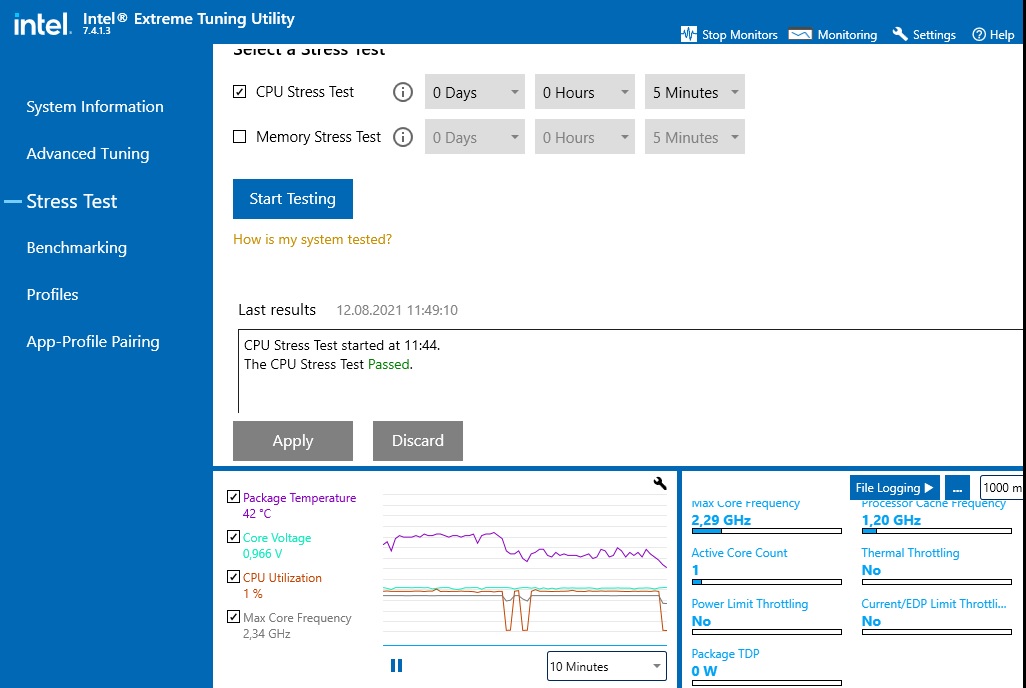Click the 'Passed' result text
Image resolution: width=1026 pixels, height=688 pixels.
click(389, 365)
